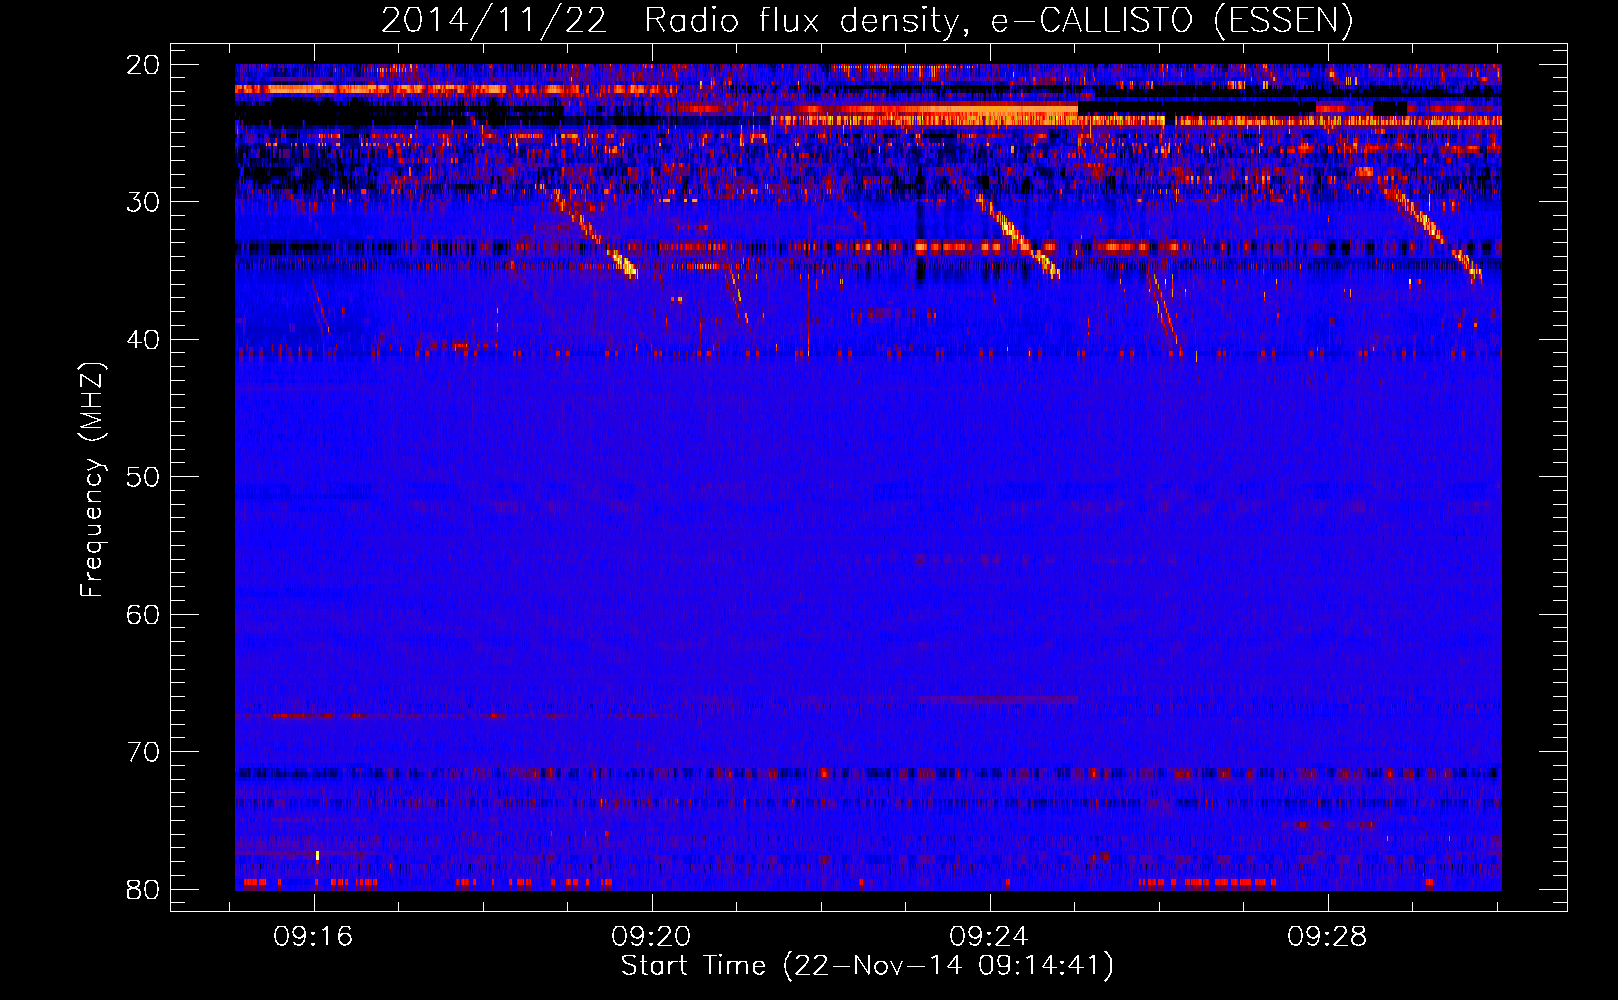The height and width of the screenshot is (1000, 1618).
Task: Click the plot title mentioning e-CALLISTO (ESSEN)
Action: tap(866, 21)
